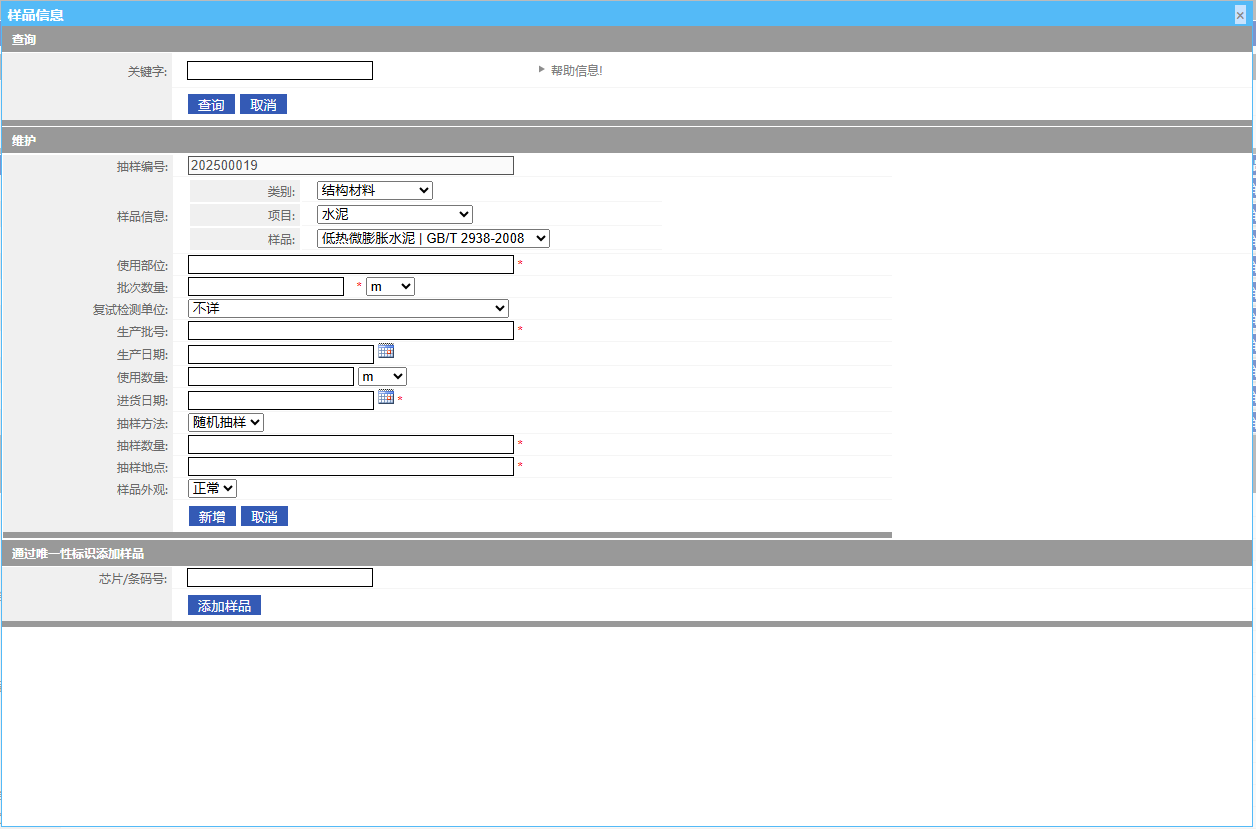This screenshot has height=829, width=1256.
Task: Open the production date calendar picker
Action: click(386, 351)
